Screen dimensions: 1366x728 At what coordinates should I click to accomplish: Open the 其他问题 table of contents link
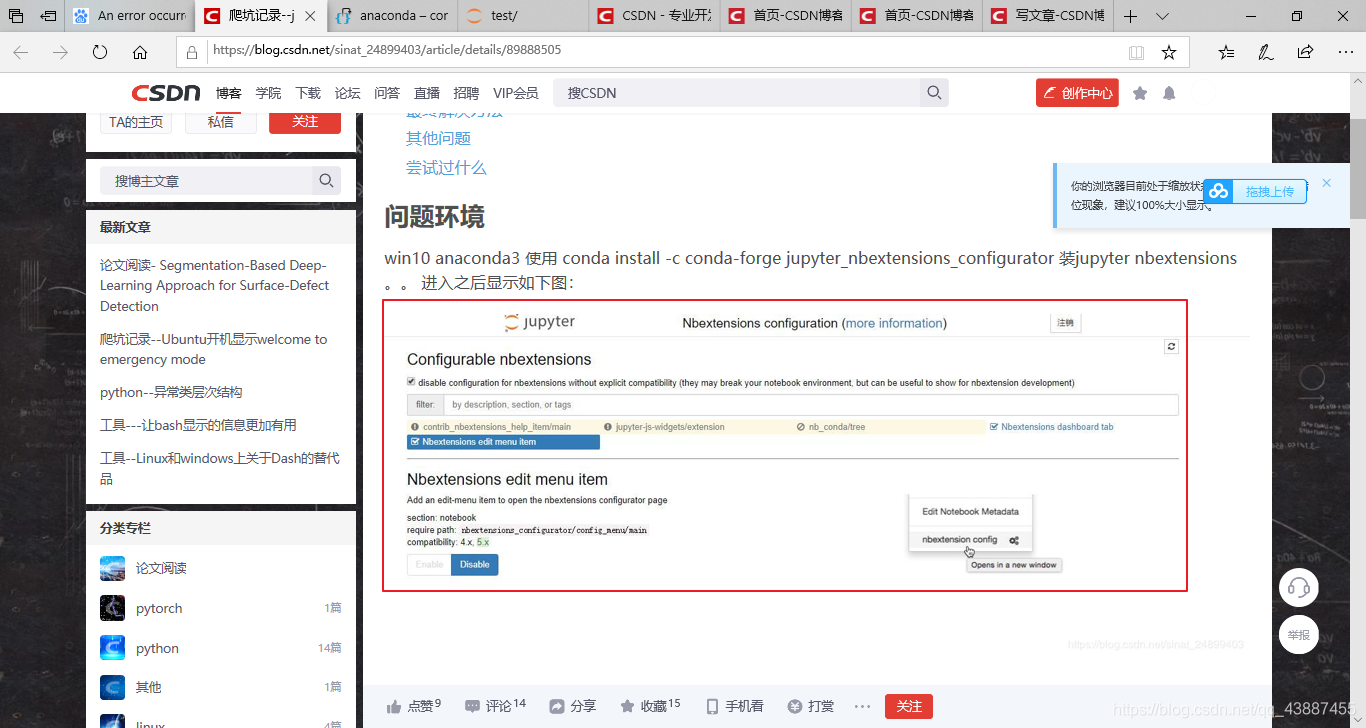438,138
